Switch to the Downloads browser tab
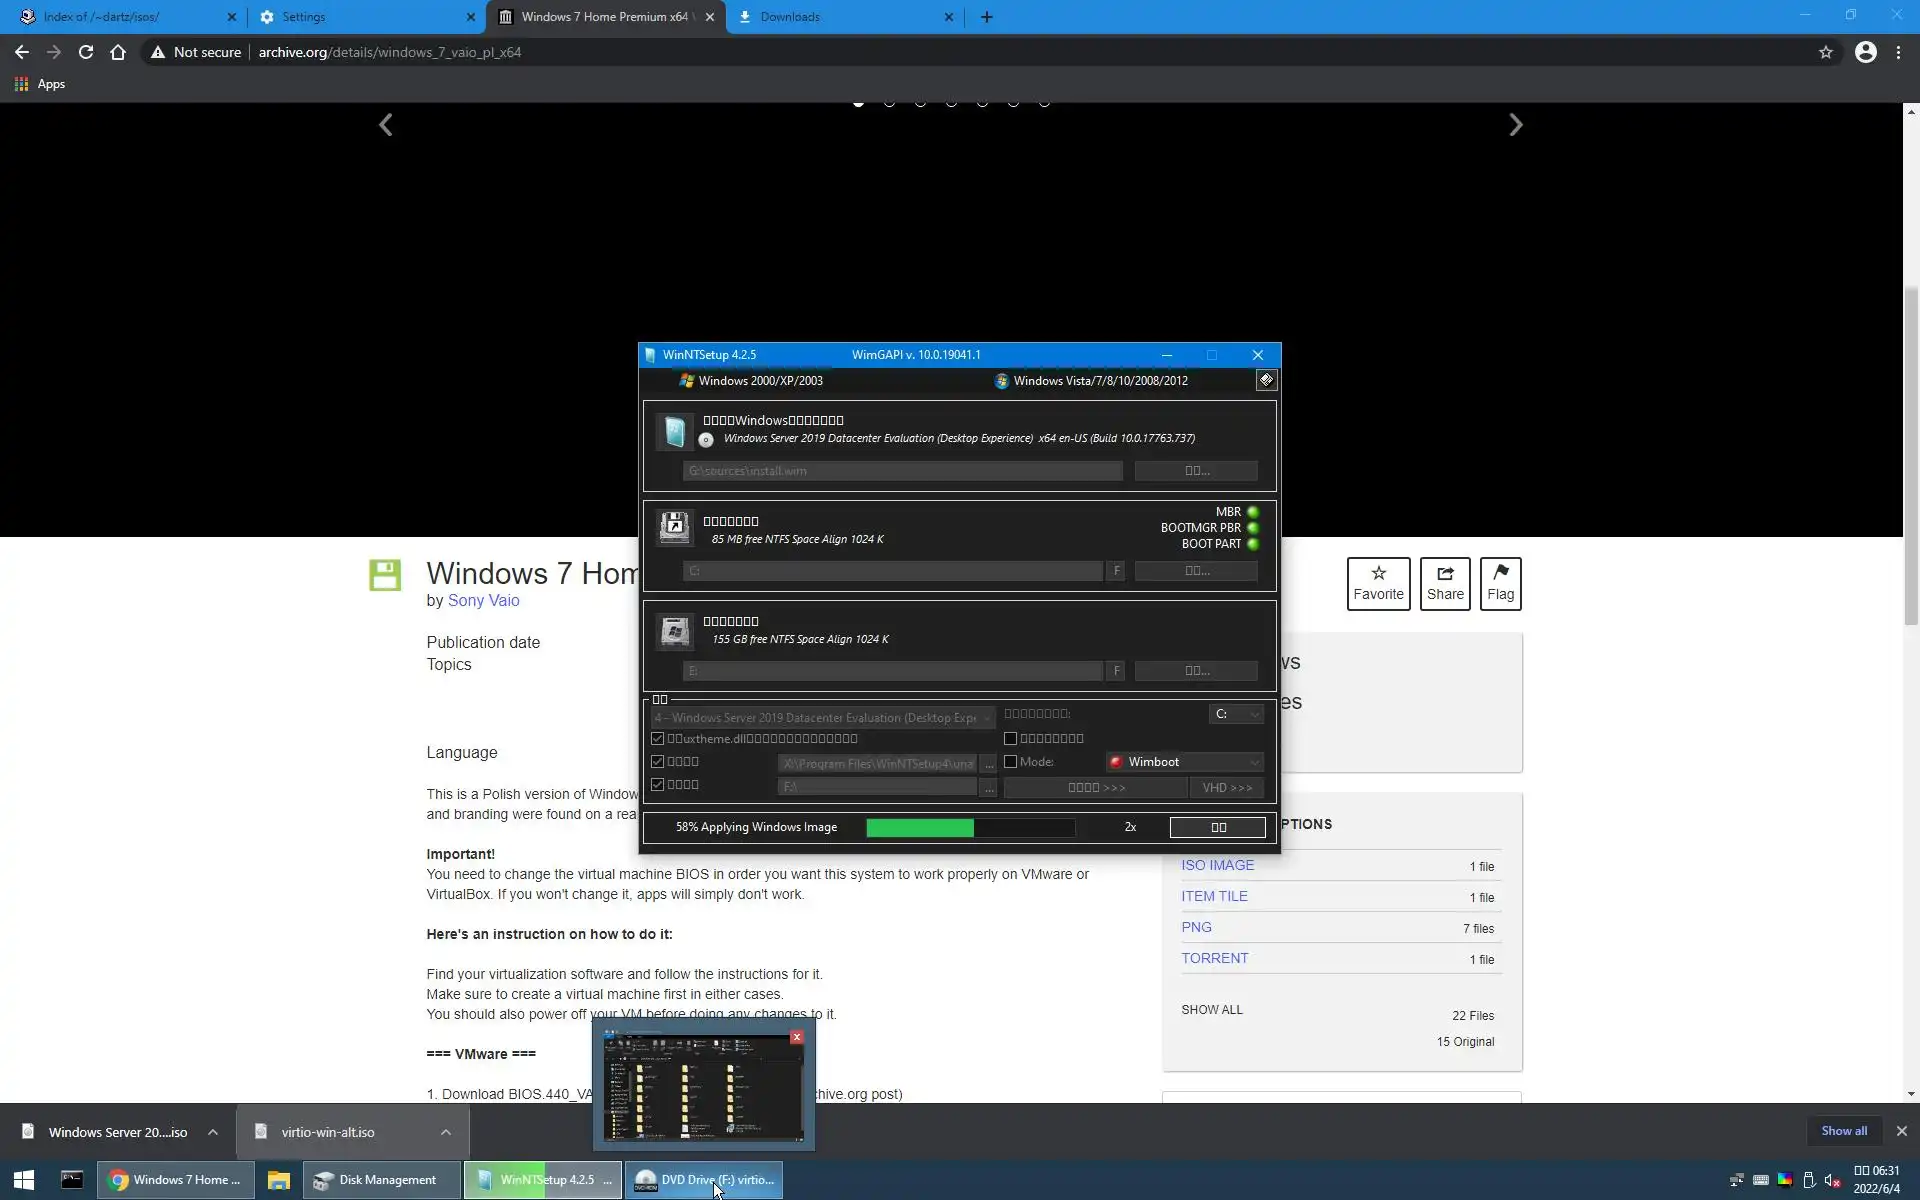Image resolution: width=1920 pixels, height=1200 pixels. point(838,17)
